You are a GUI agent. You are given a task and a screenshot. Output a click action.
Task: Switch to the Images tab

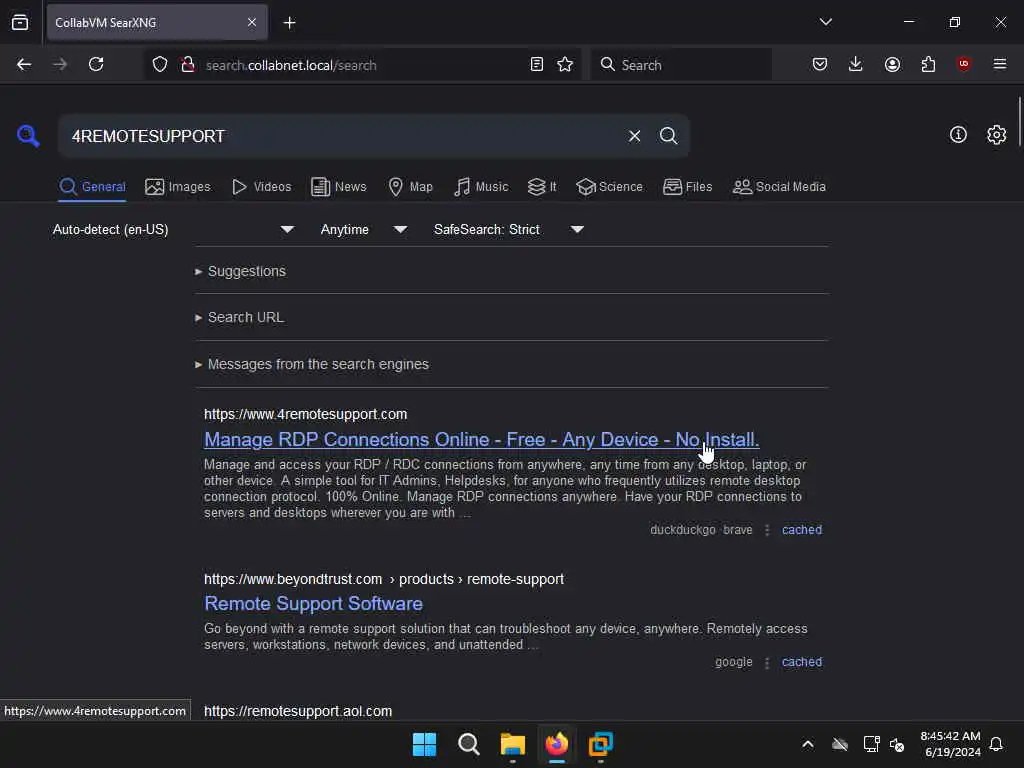click(178, 187)
